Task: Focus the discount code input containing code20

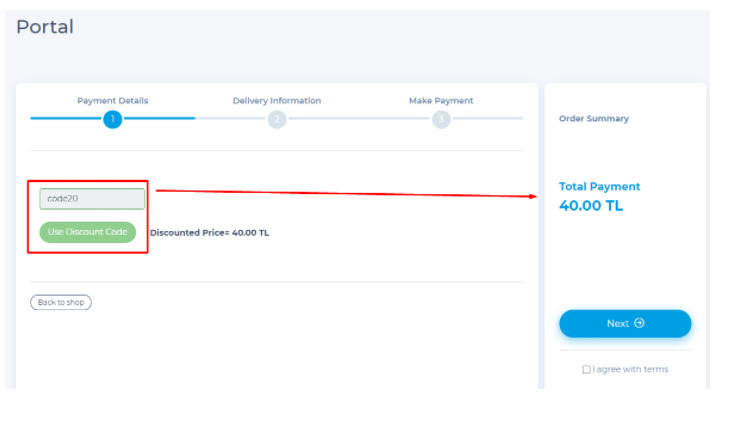Action: pyautogui.click(x=92, y=199)
